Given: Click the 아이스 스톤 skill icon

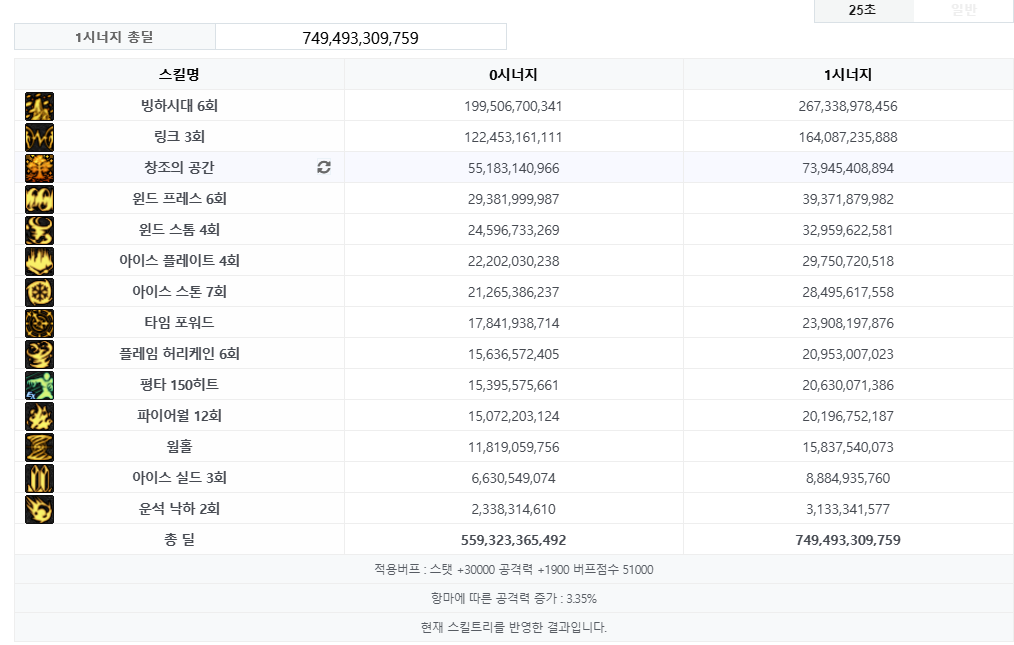Looking at the screenshot, I should [39, 292].
